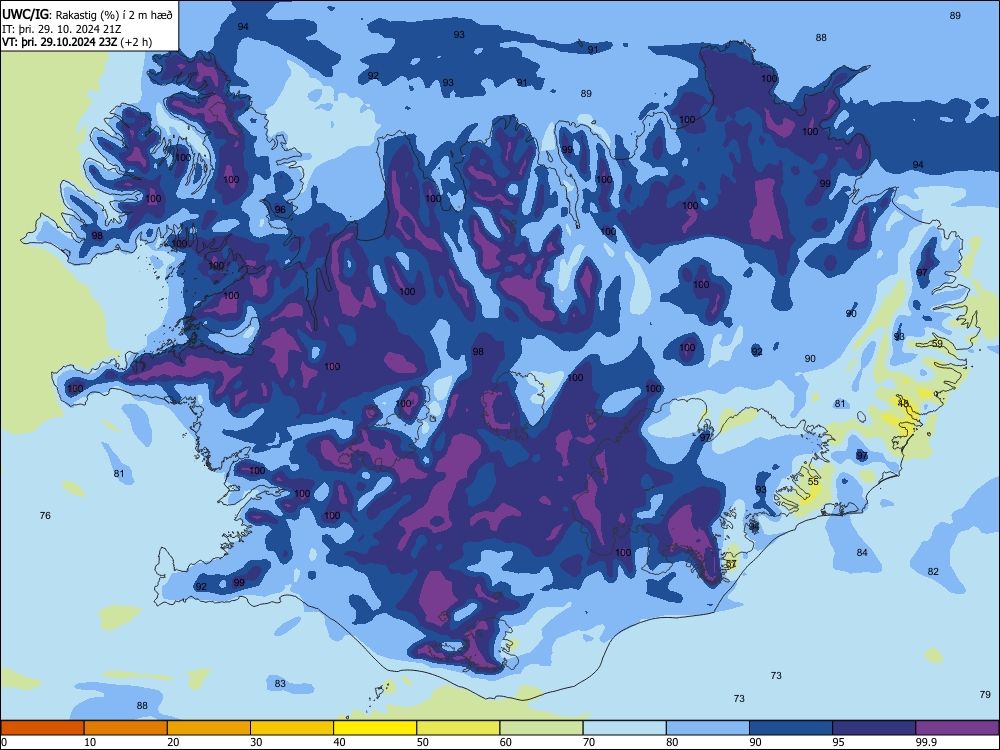This screenshot has height=750, width=1000.
Task: Click the lightest blue 70–80 legend swatch
Action: tap(624, 728)
